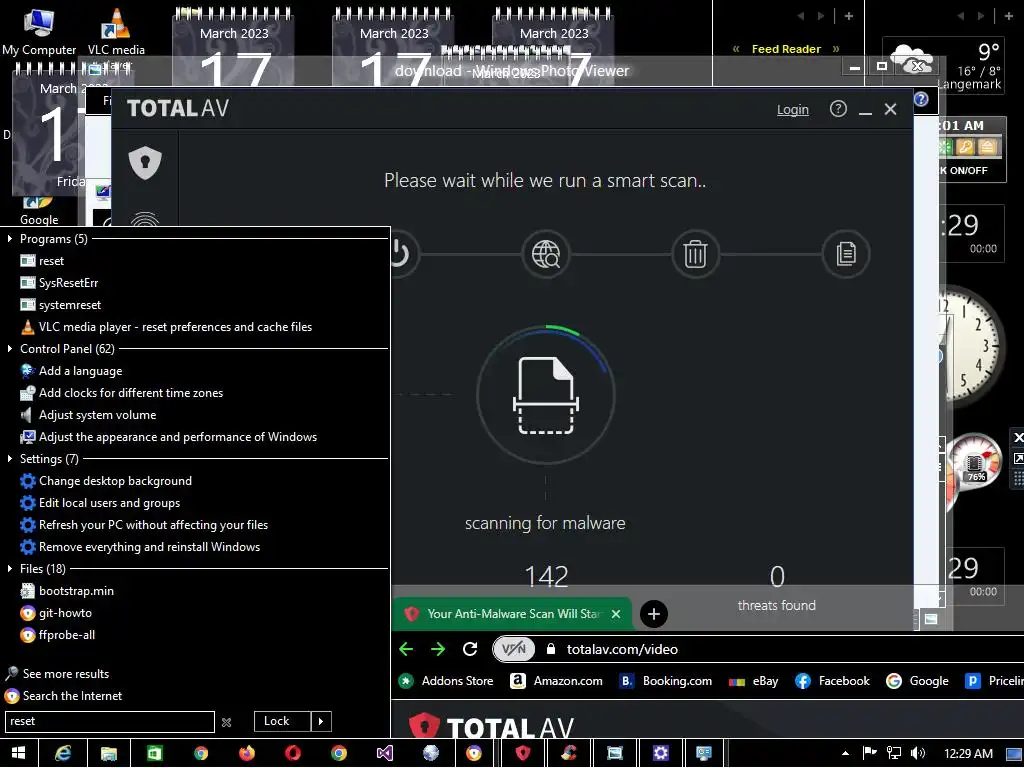Click the Lock button
Screen dimensions: 1024x768
(x=282, y=721)
